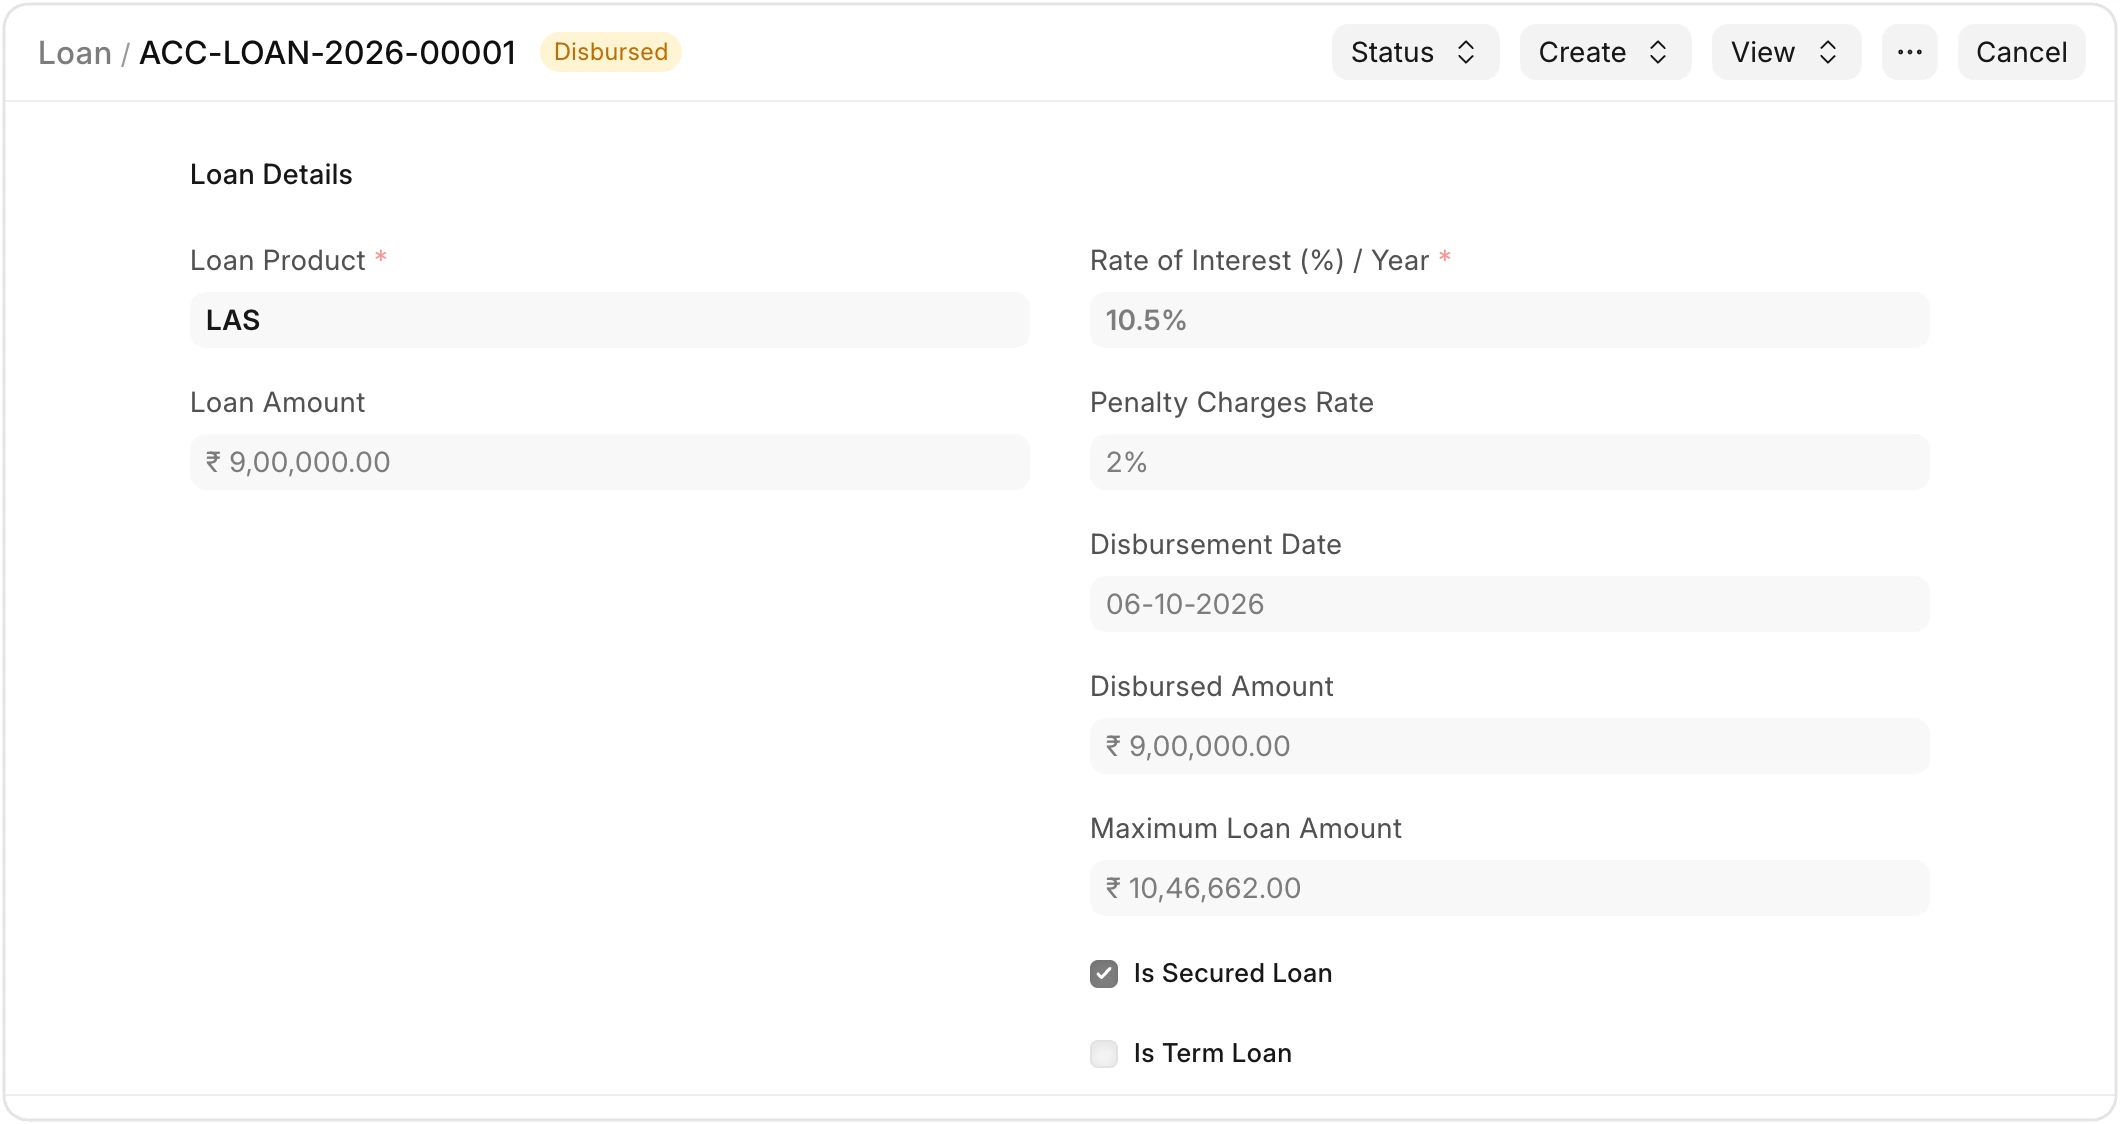Click the Rate of Interest (%) / Year label
Screen dimensions: 2120x1124
coord(1260,261)
